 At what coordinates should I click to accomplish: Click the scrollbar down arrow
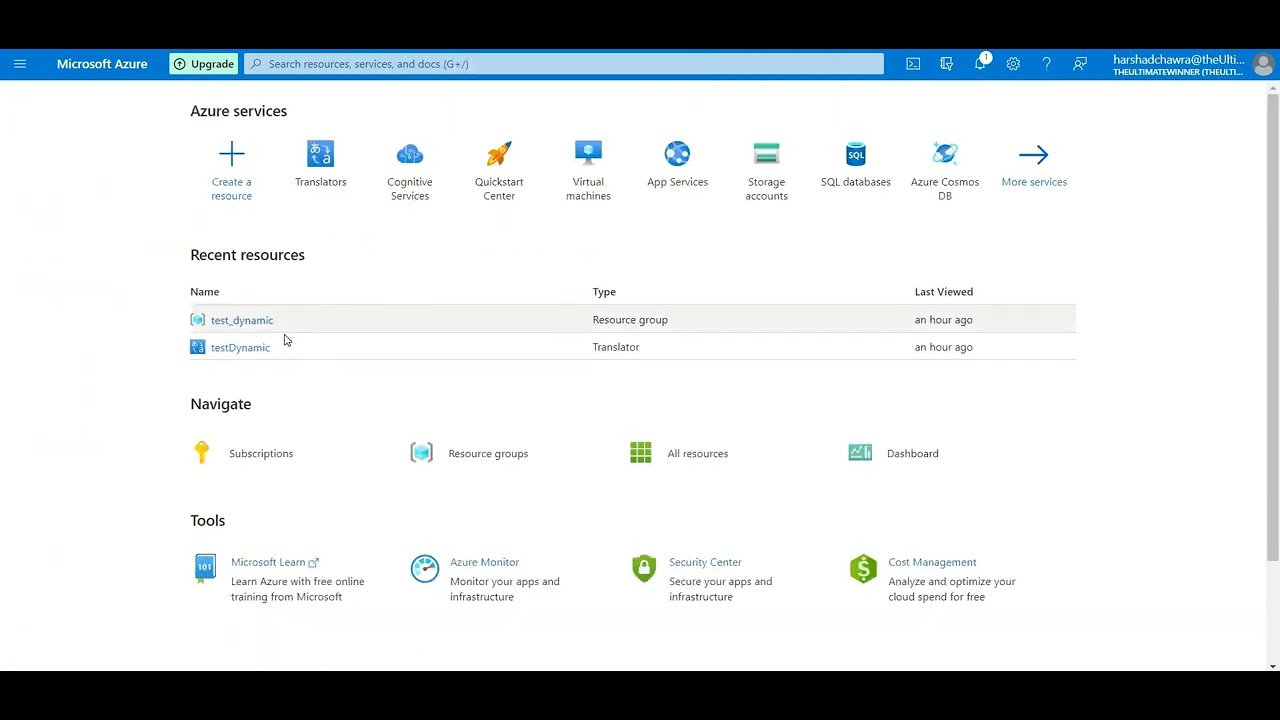coord(1273,666)
